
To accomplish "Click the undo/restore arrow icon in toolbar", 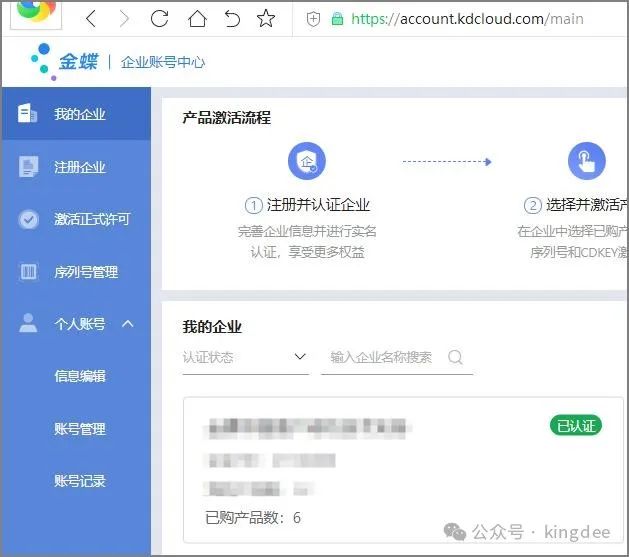I will tap(231, 19).
